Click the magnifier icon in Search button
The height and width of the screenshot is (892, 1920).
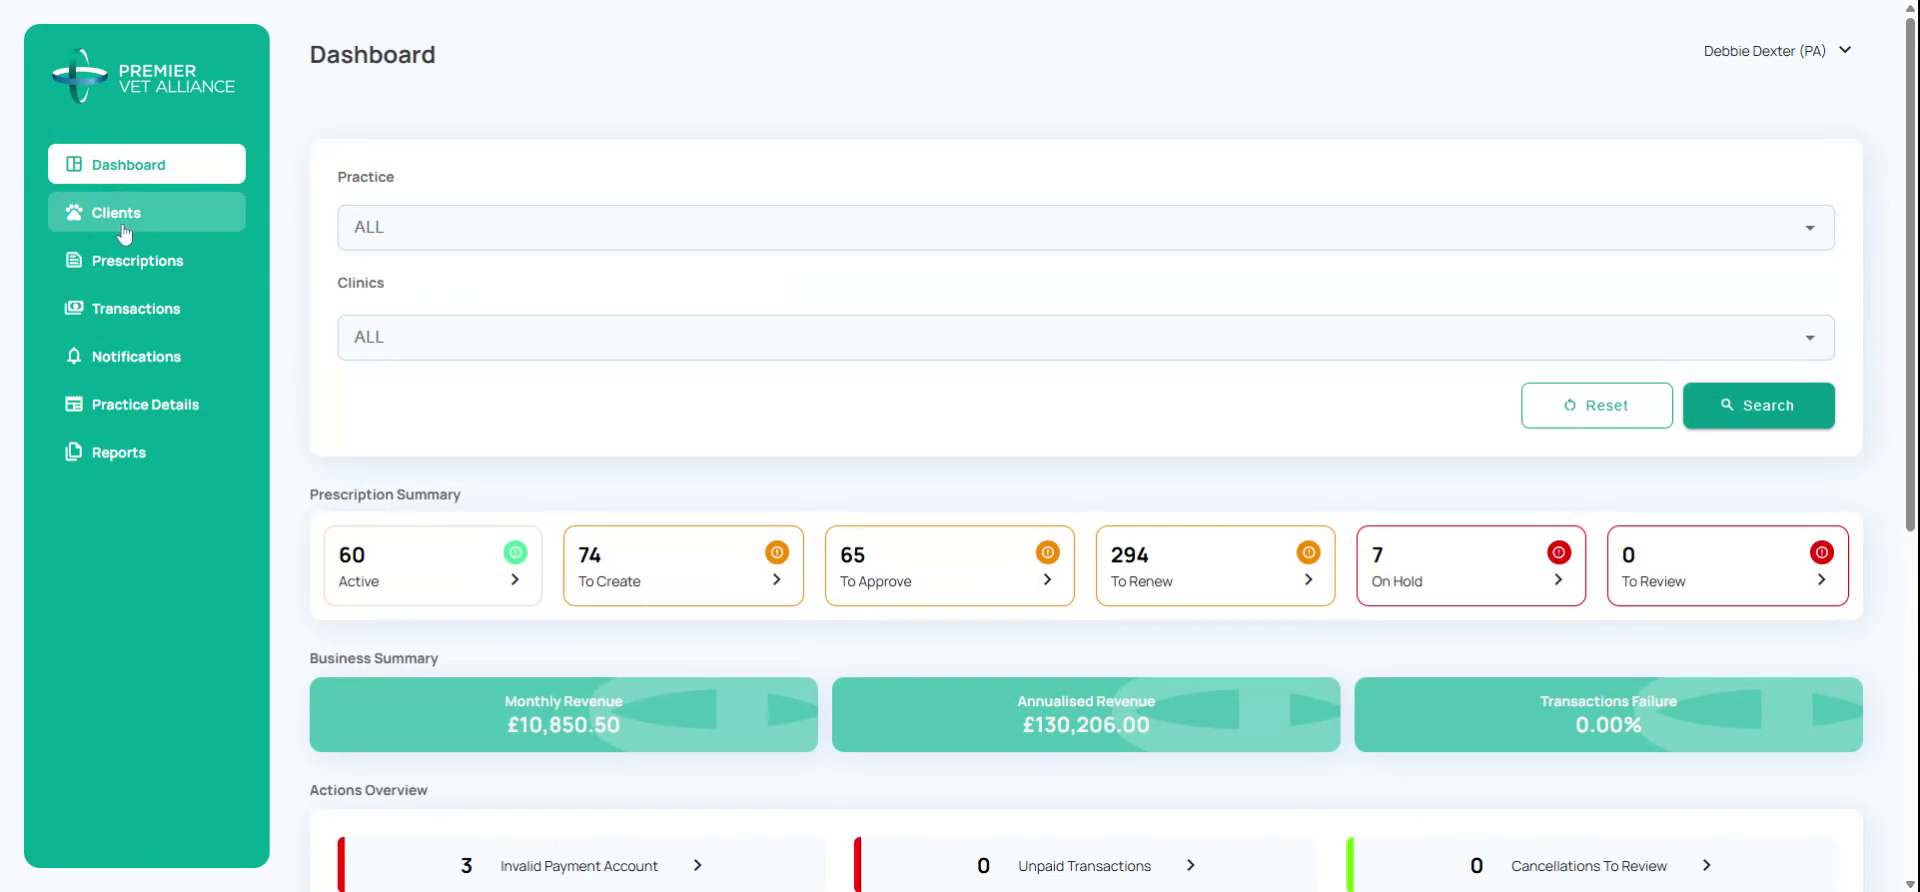pos(1727,405)
